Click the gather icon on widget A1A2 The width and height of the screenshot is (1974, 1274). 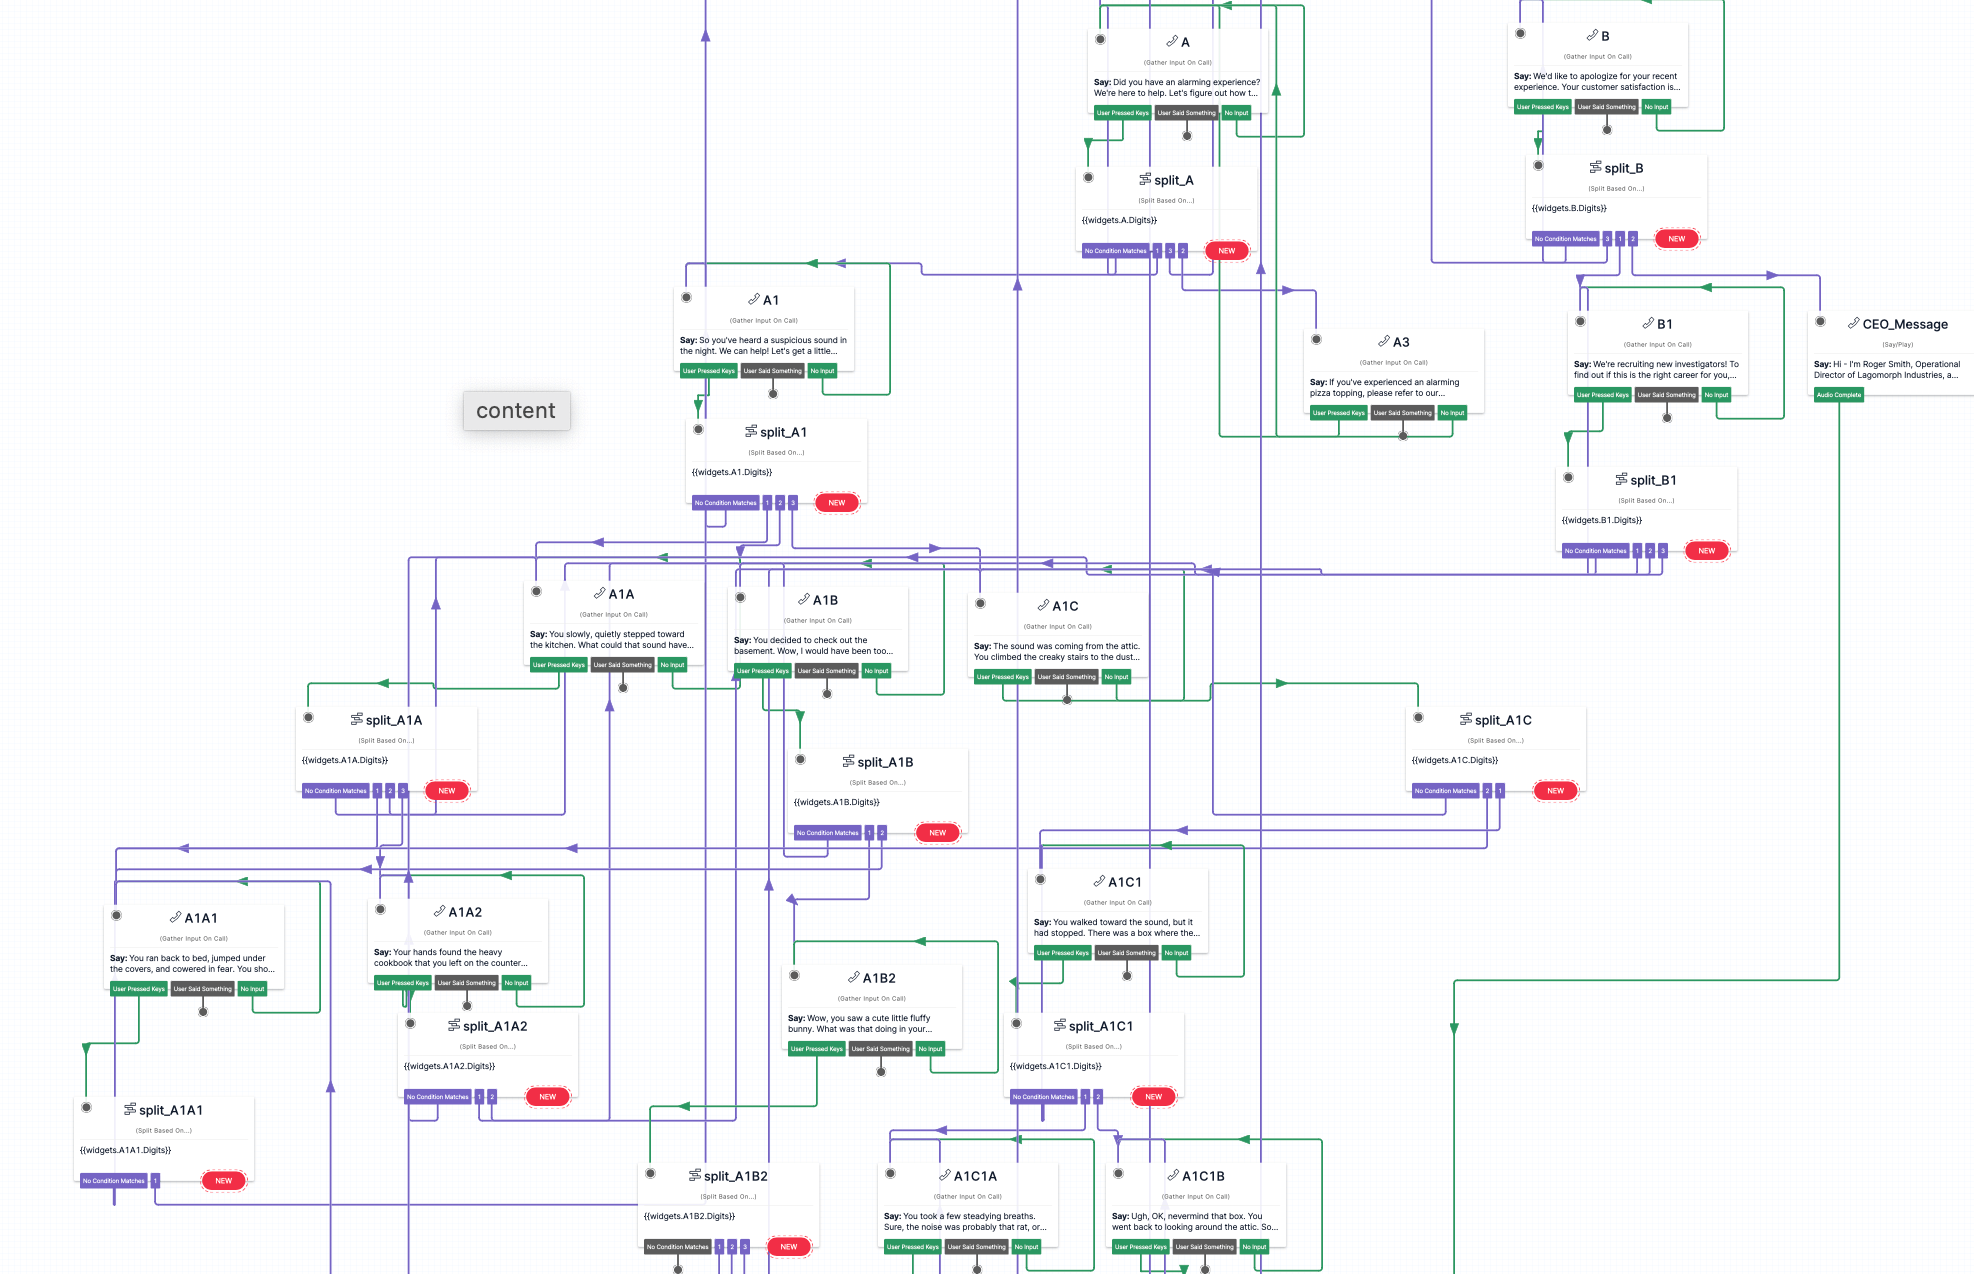[440, 911]
